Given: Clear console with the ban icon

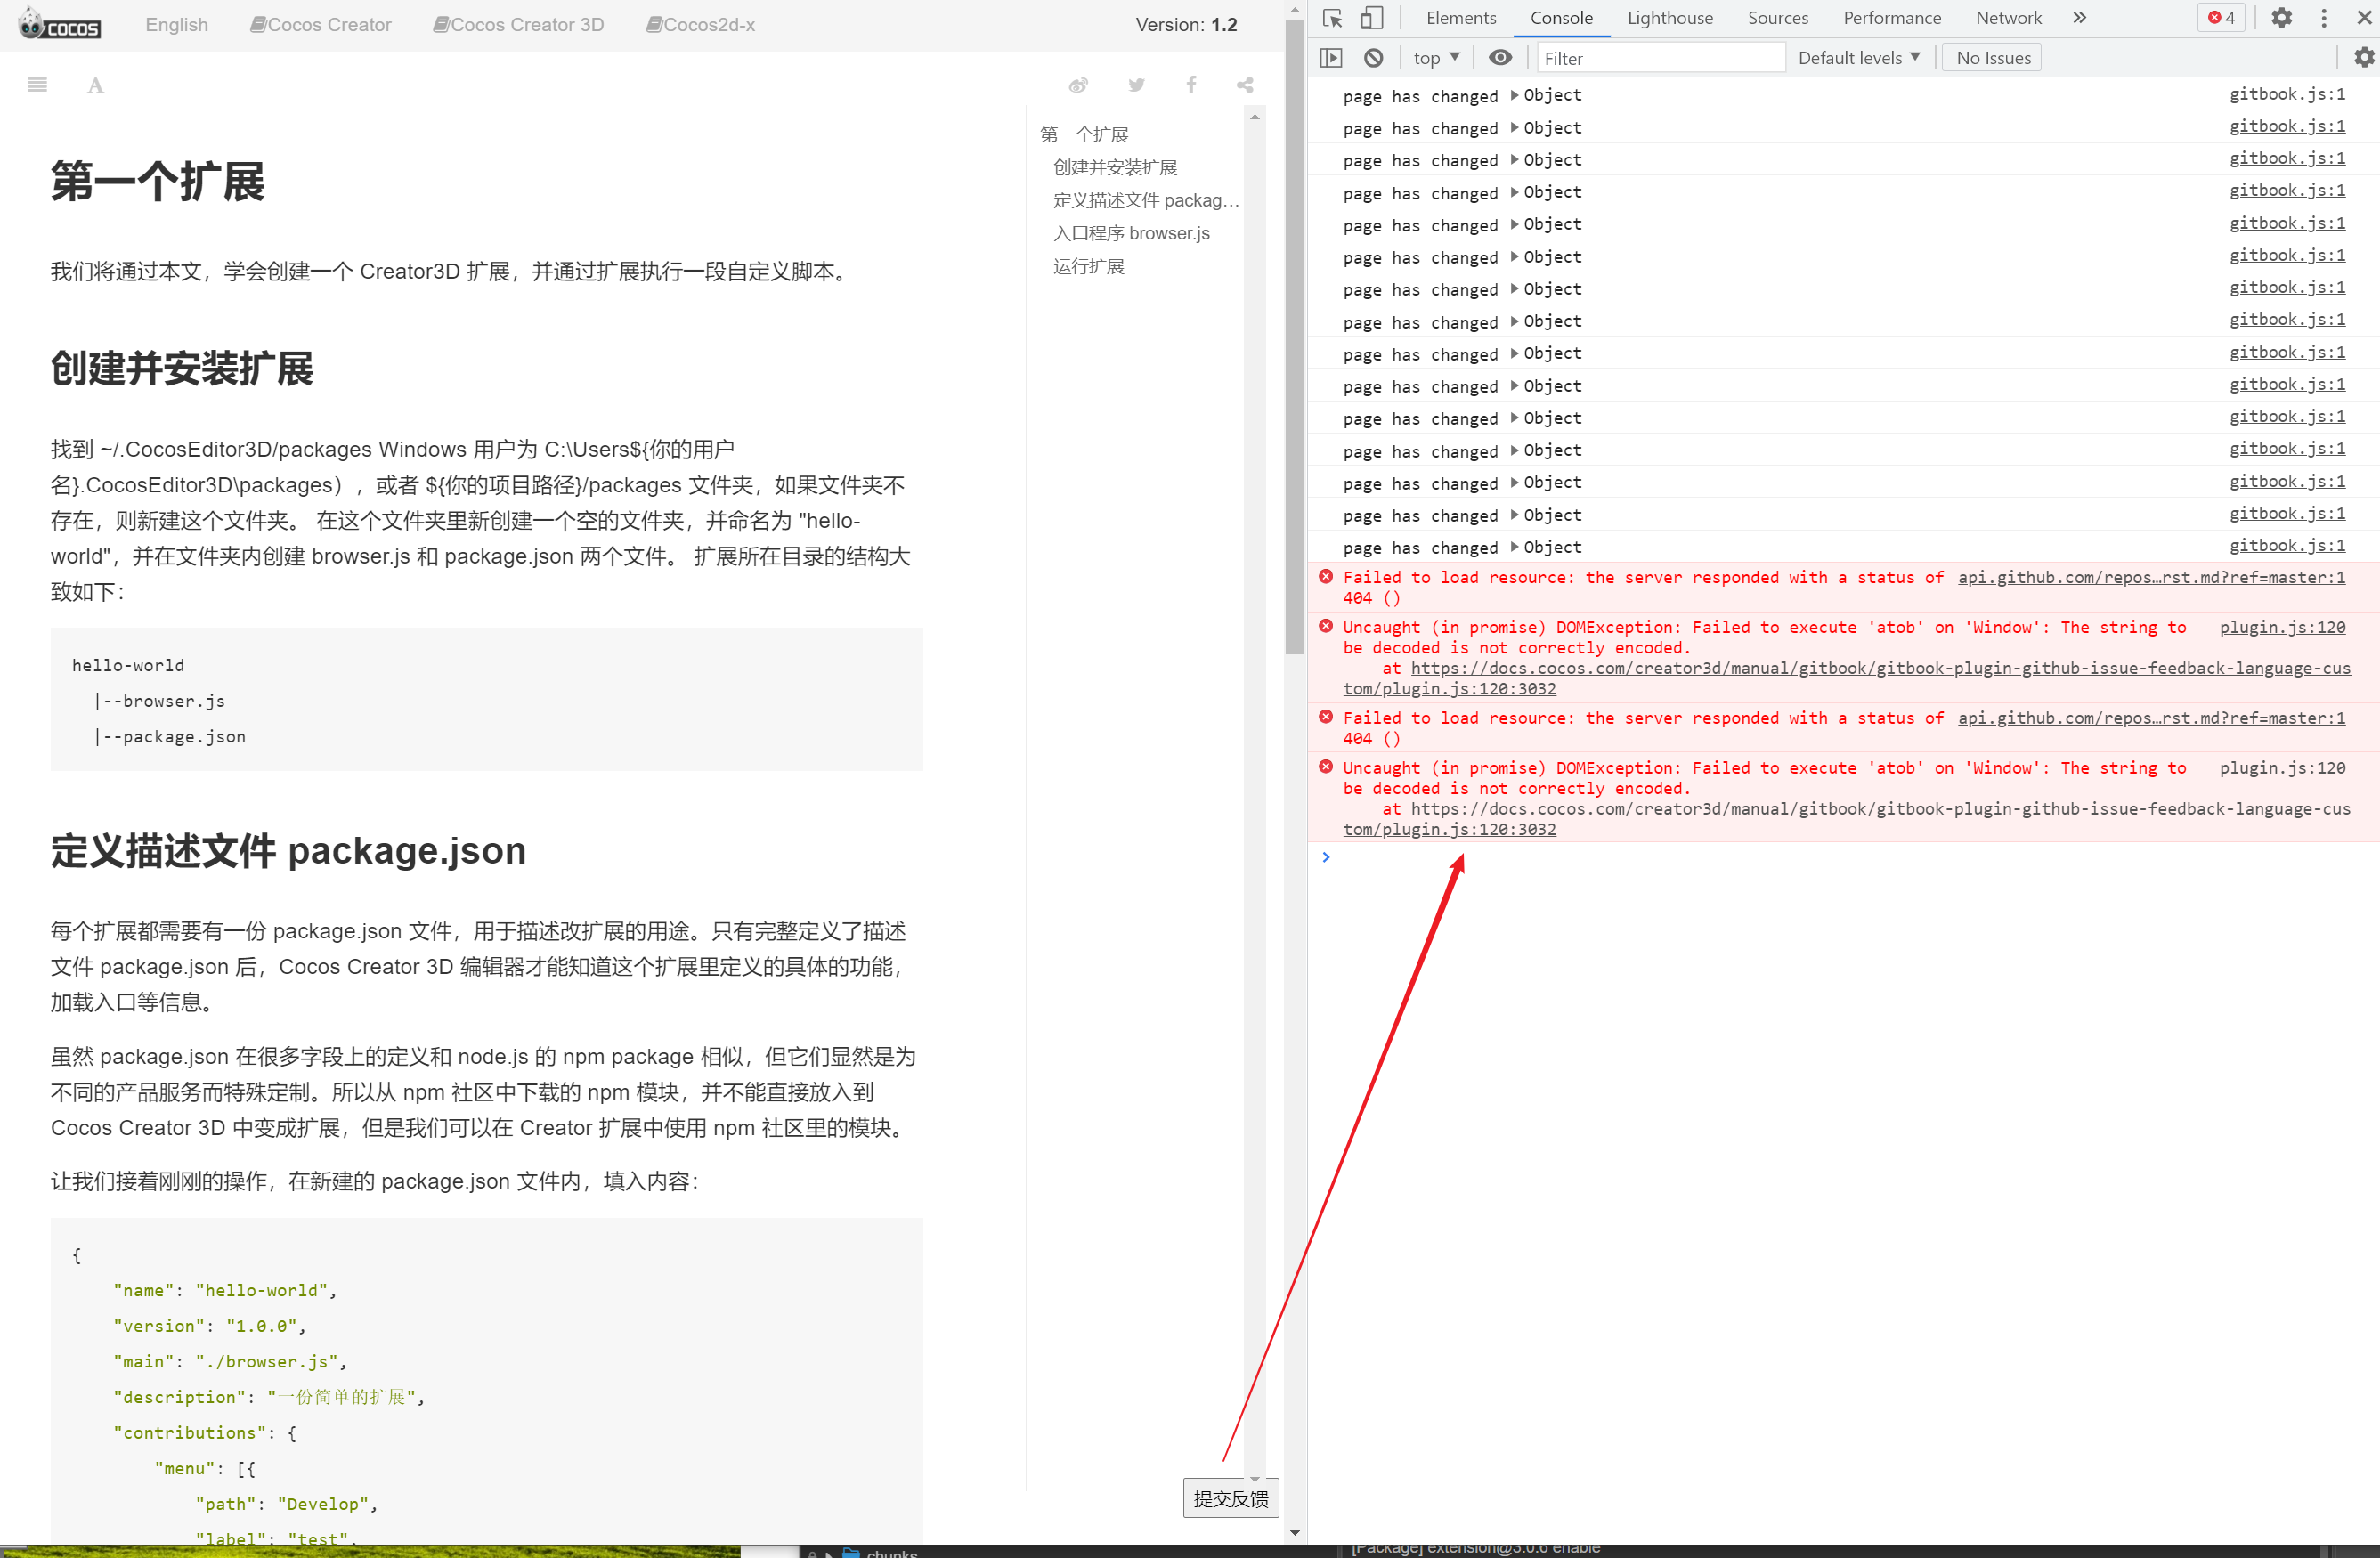Looking at the screenshot, I should (x=1374, y=58).
